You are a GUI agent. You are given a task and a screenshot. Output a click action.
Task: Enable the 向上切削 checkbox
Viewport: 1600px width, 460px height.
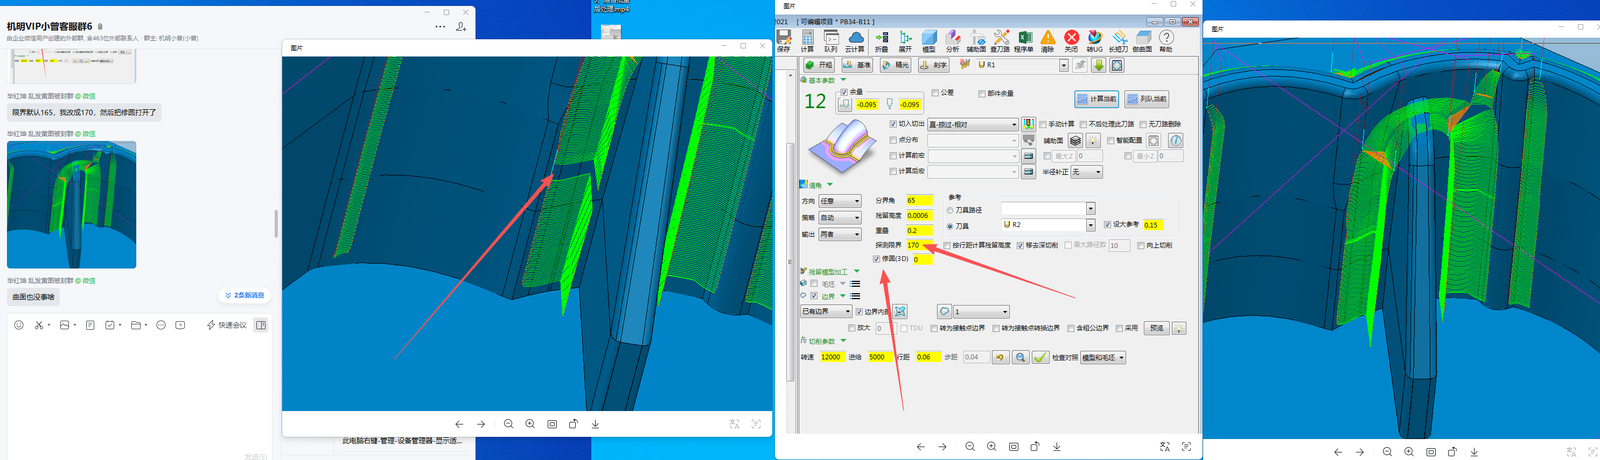[x=1140, y=245]
